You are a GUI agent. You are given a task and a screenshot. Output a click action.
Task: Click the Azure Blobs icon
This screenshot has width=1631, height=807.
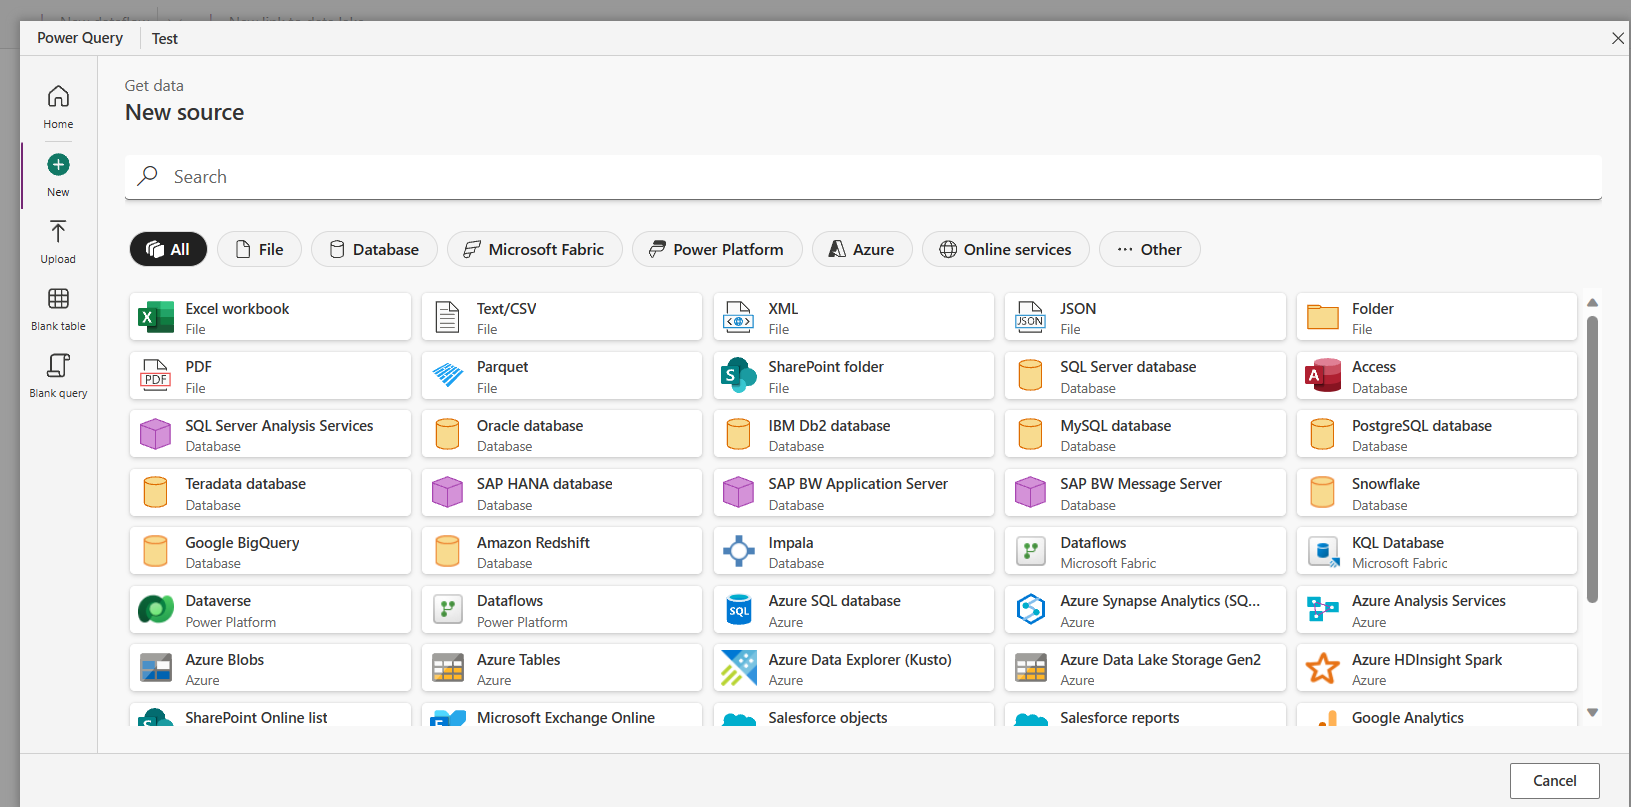tap(155, 668)
